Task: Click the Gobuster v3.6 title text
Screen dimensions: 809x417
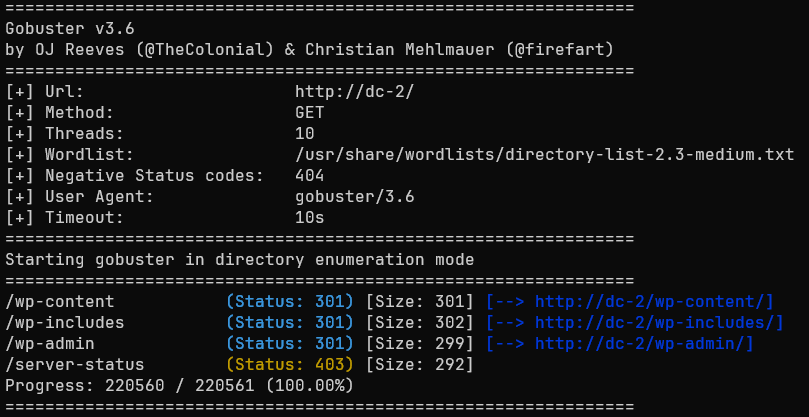Action: click(70, 29)
